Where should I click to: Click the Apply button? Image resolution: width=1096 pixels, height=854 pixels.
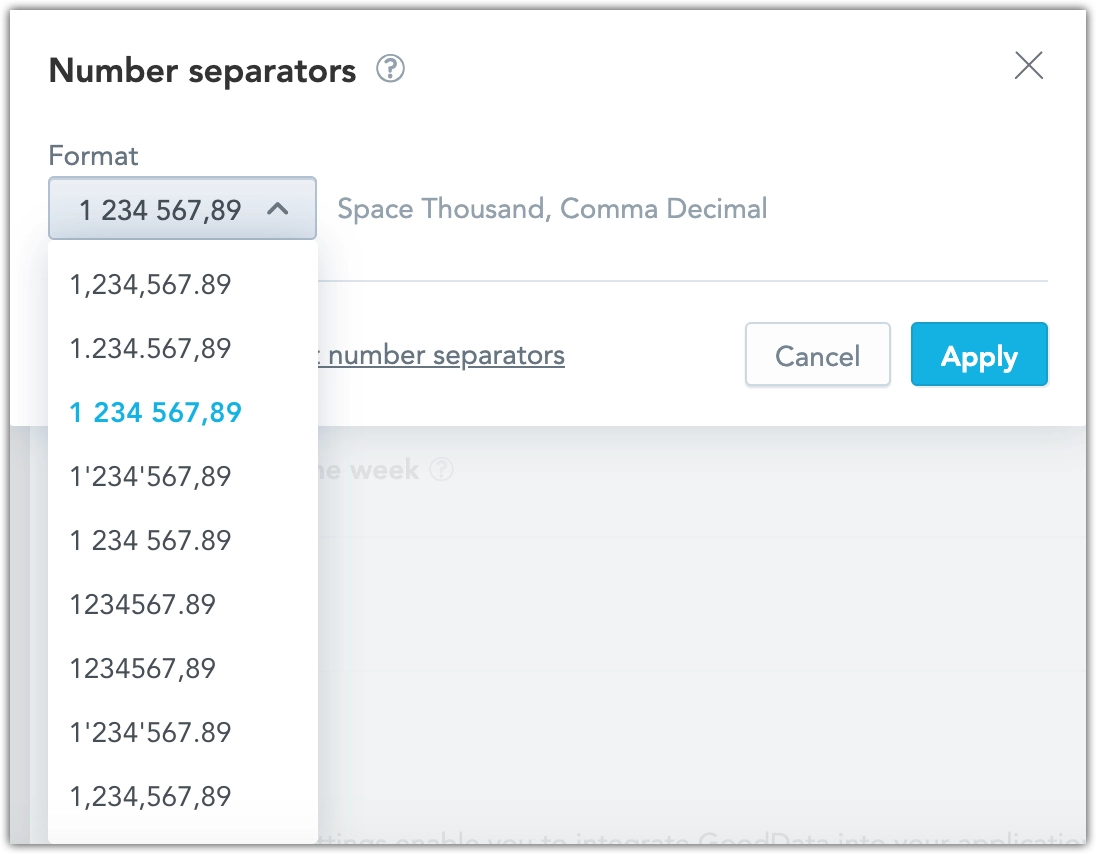point(979,354)
